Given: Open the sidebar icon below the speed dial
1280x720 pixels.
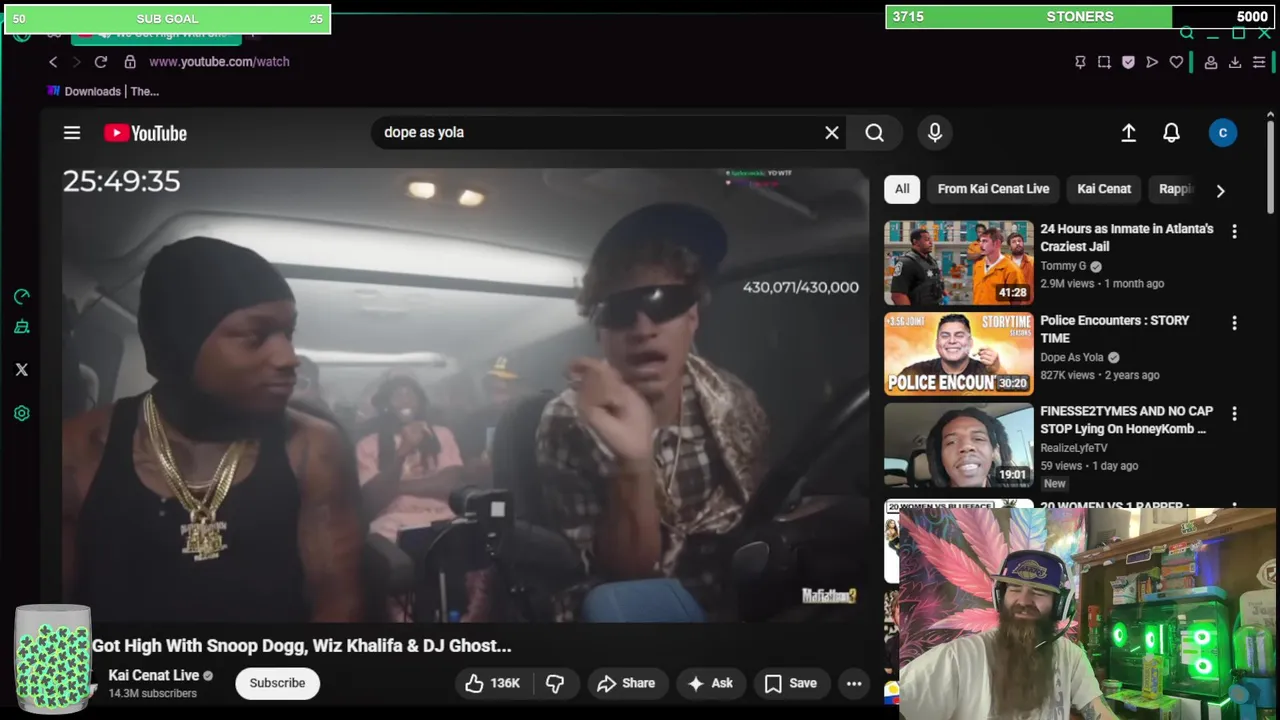Looking at the screenshot, I should pos(22,327).
